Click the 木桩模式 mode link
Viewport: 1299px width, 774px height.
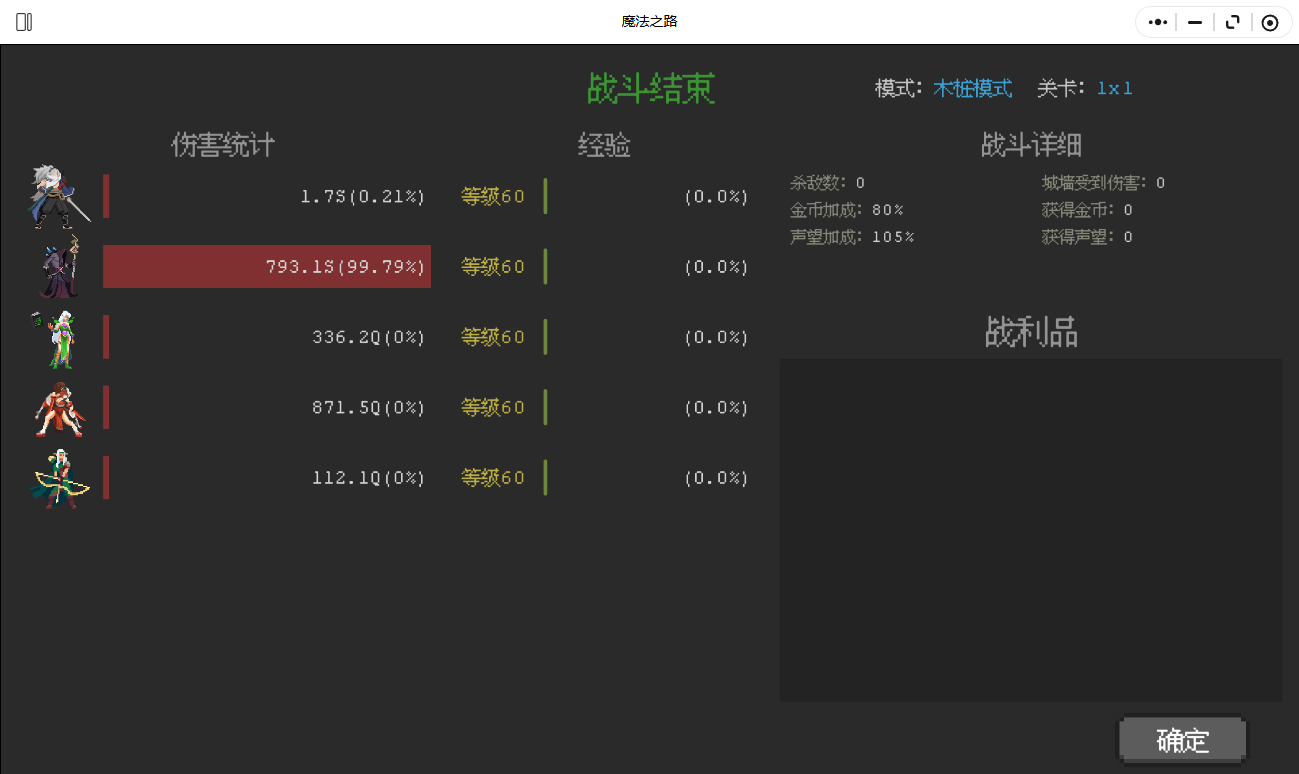972,88
